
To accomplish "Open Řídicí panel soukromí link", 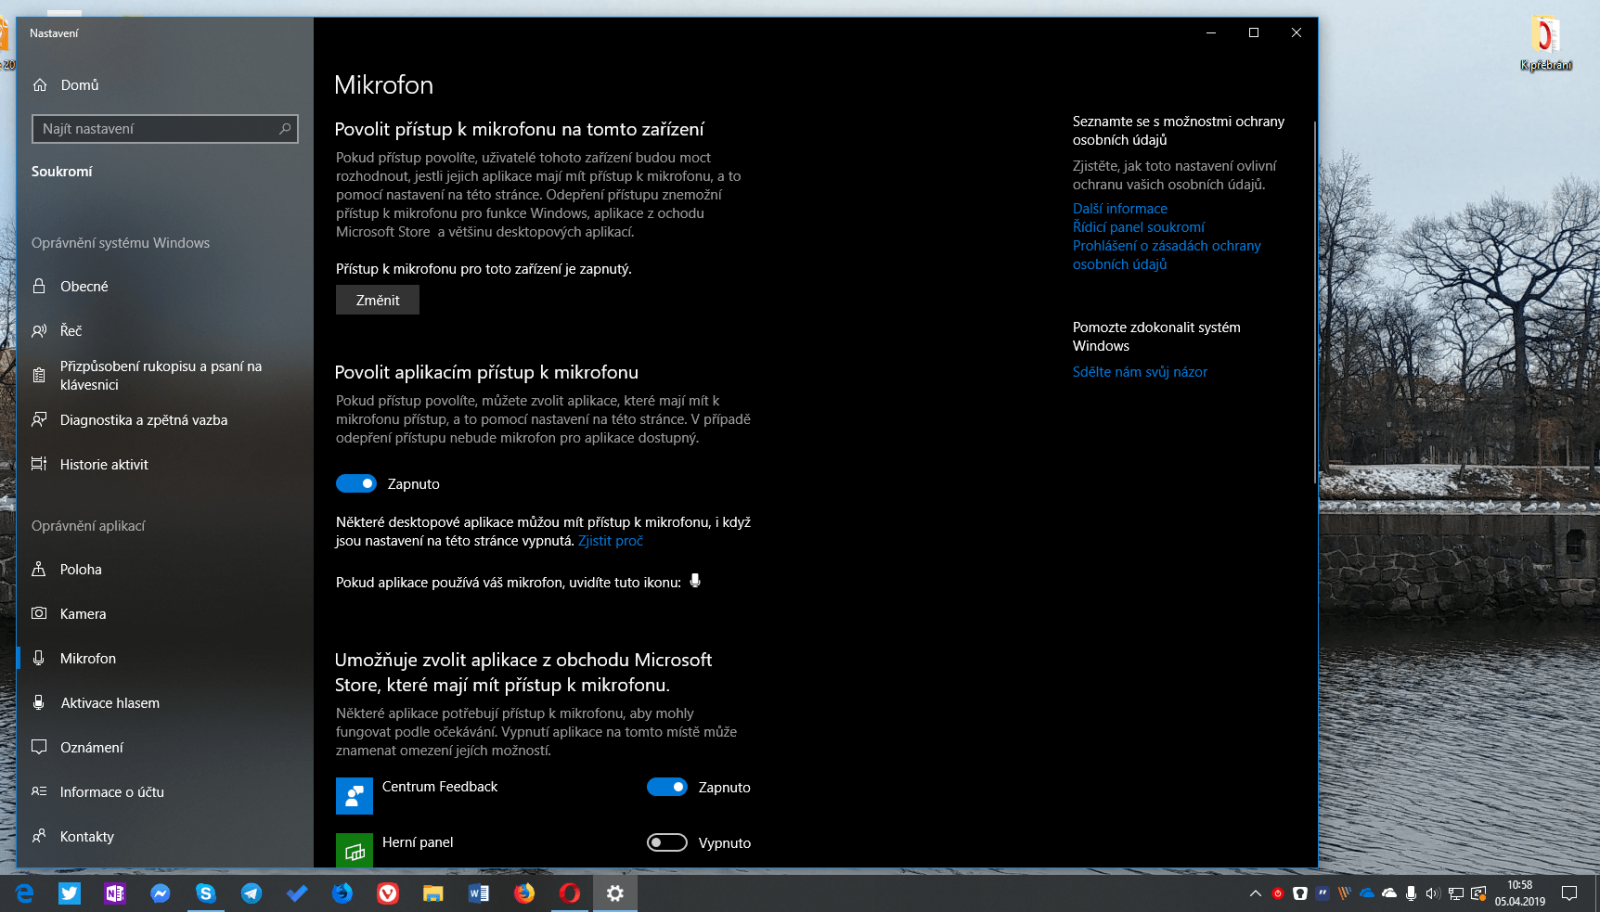I will (x=1139, y=227).
